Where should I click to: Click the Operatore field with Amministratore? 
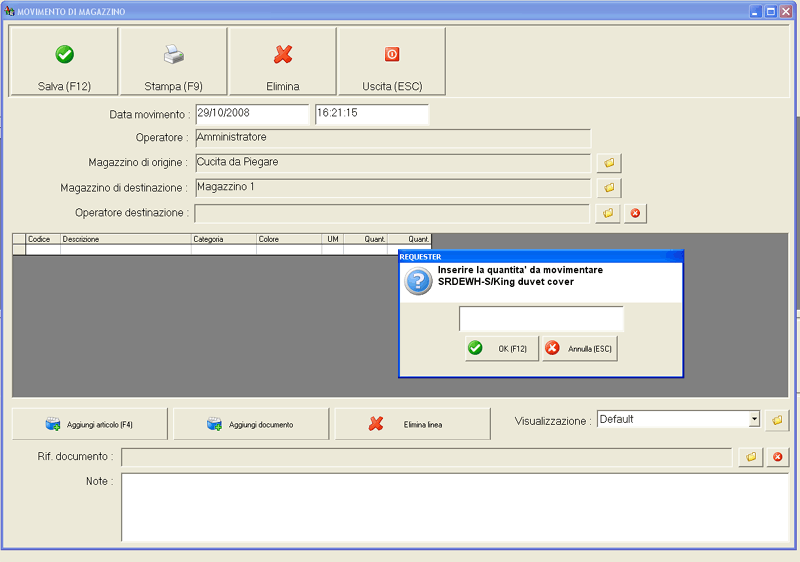point(393,138)
